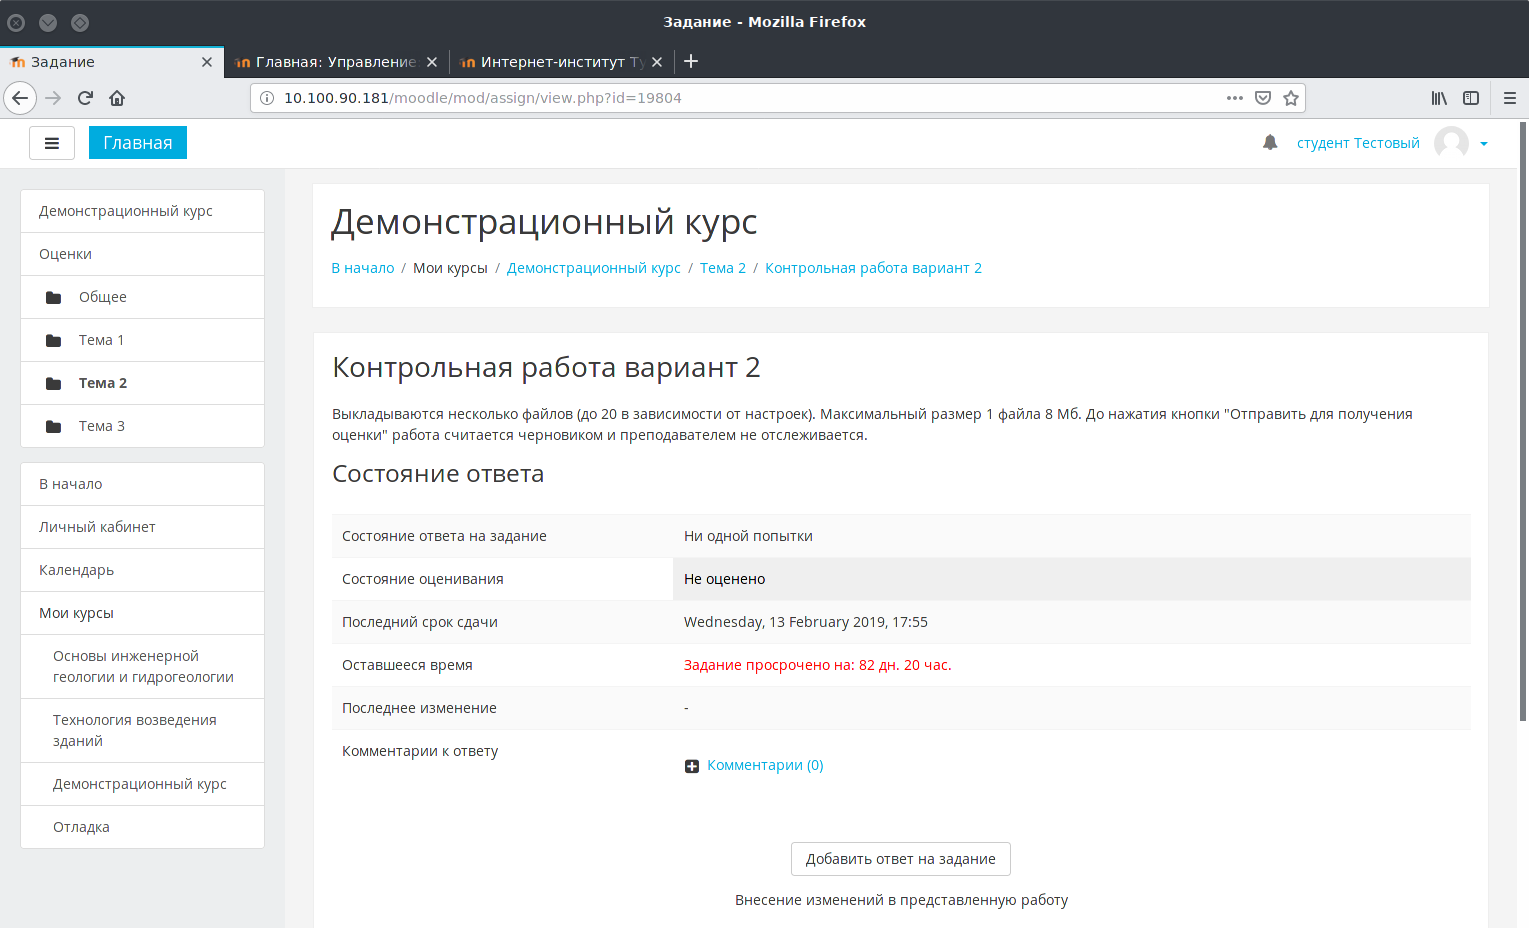Click the blue Главная button
This screenshot has width=1529, height=928.
138,143
